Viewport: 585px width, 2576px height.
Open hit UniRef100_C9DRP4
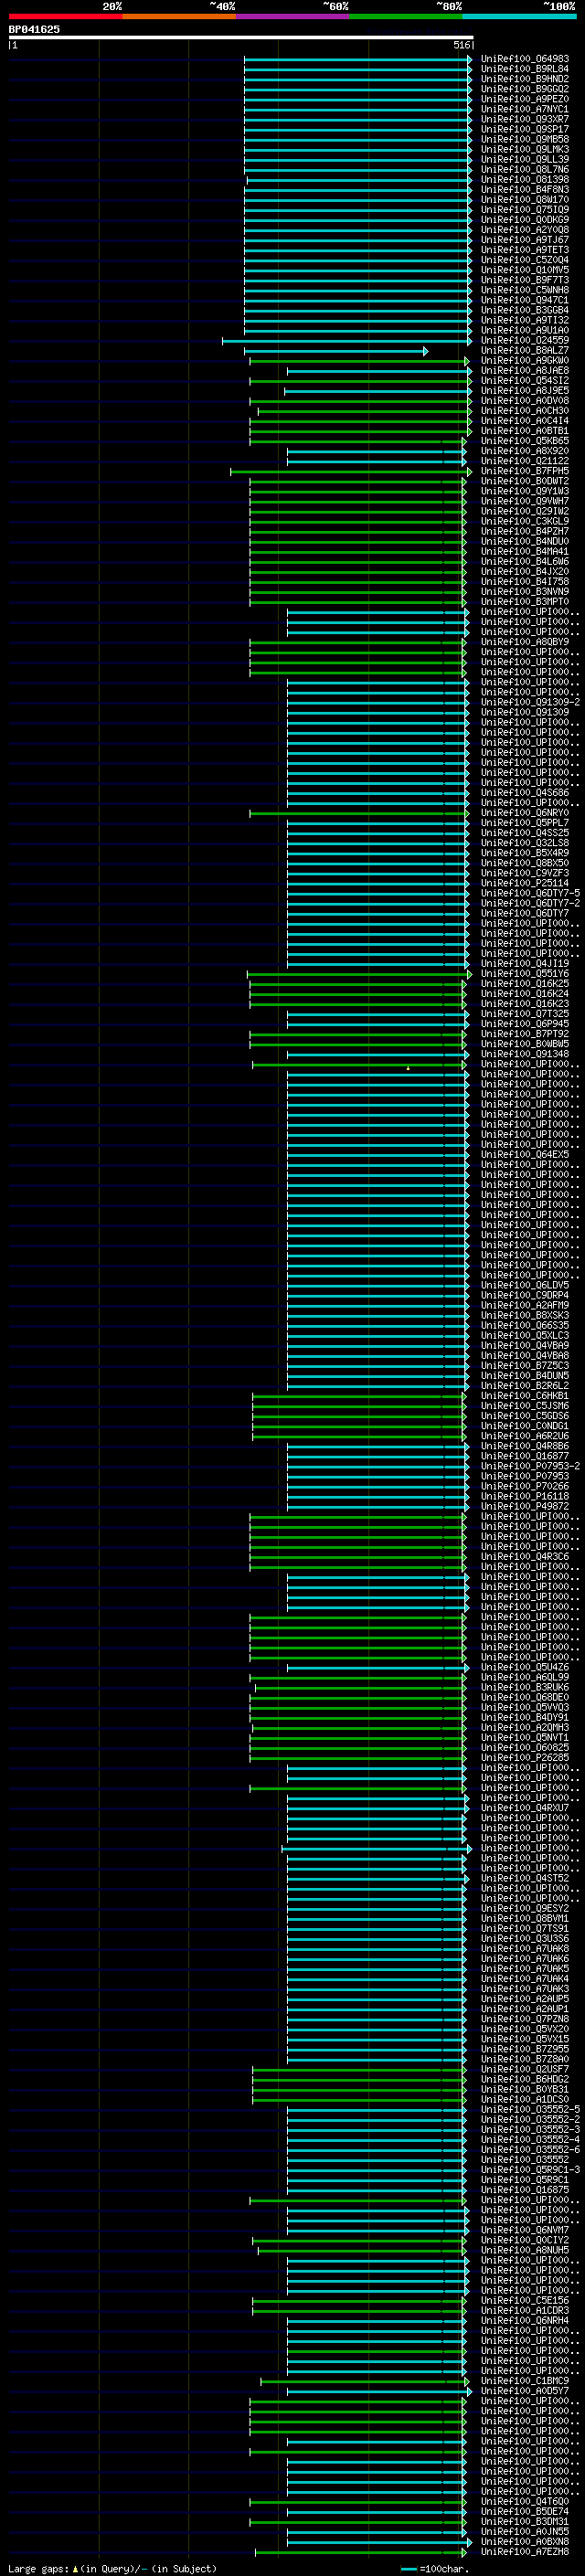(525, 1295)
